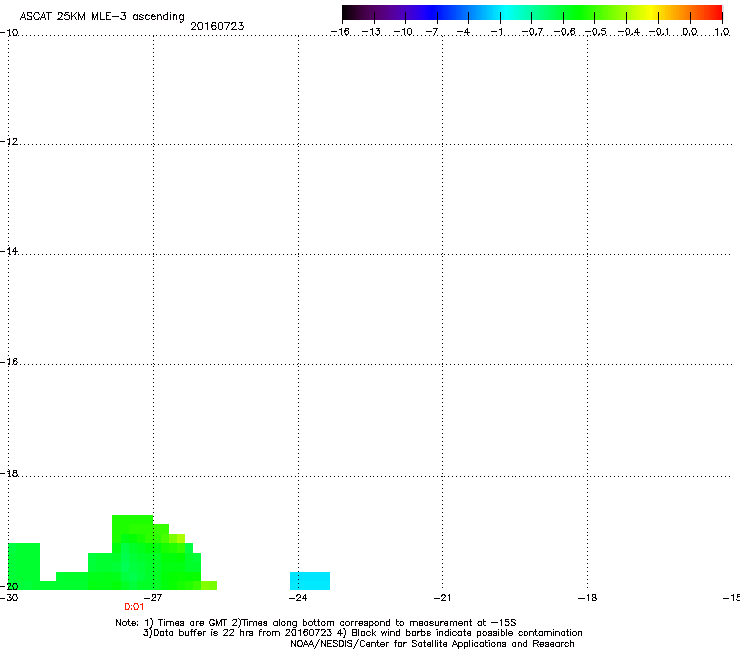Click the 1.0 color bar label
Image resolution: width=740 pixels, height=650 pixels.
click(x=722, y=32)
